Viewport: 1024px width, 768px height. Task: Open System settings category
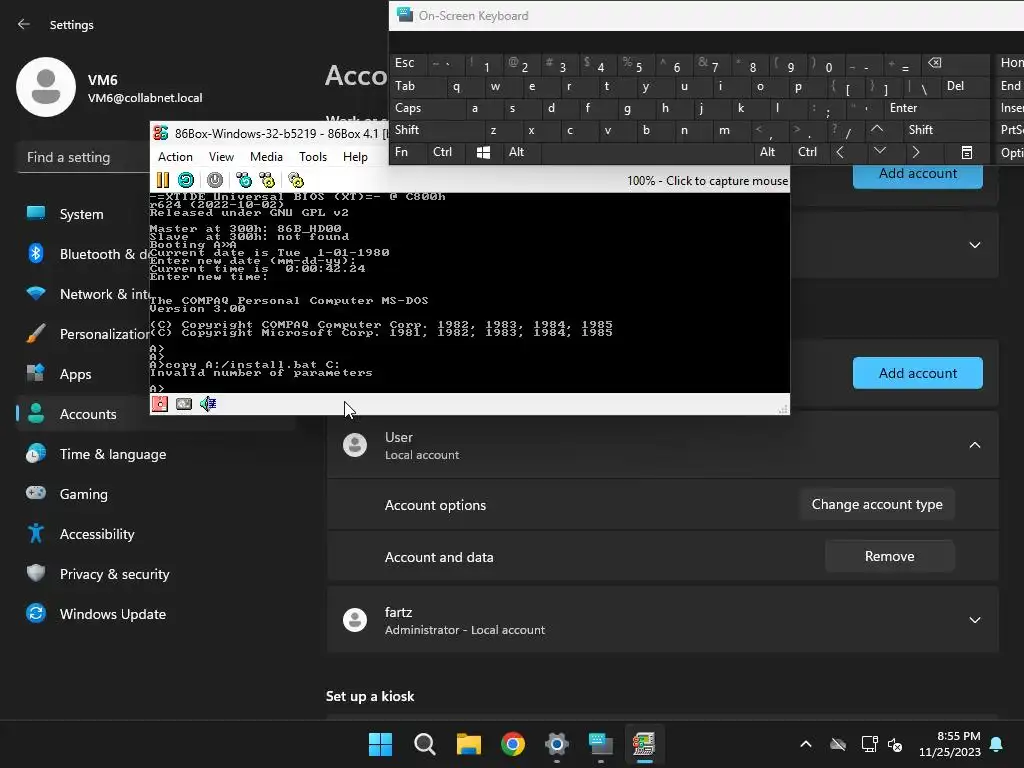point(82,214)
